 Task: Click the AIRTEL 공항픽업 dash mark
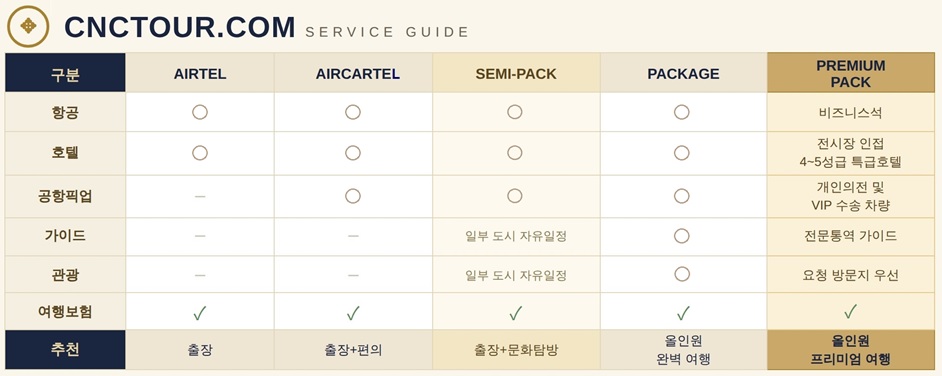tap(200, 196)
